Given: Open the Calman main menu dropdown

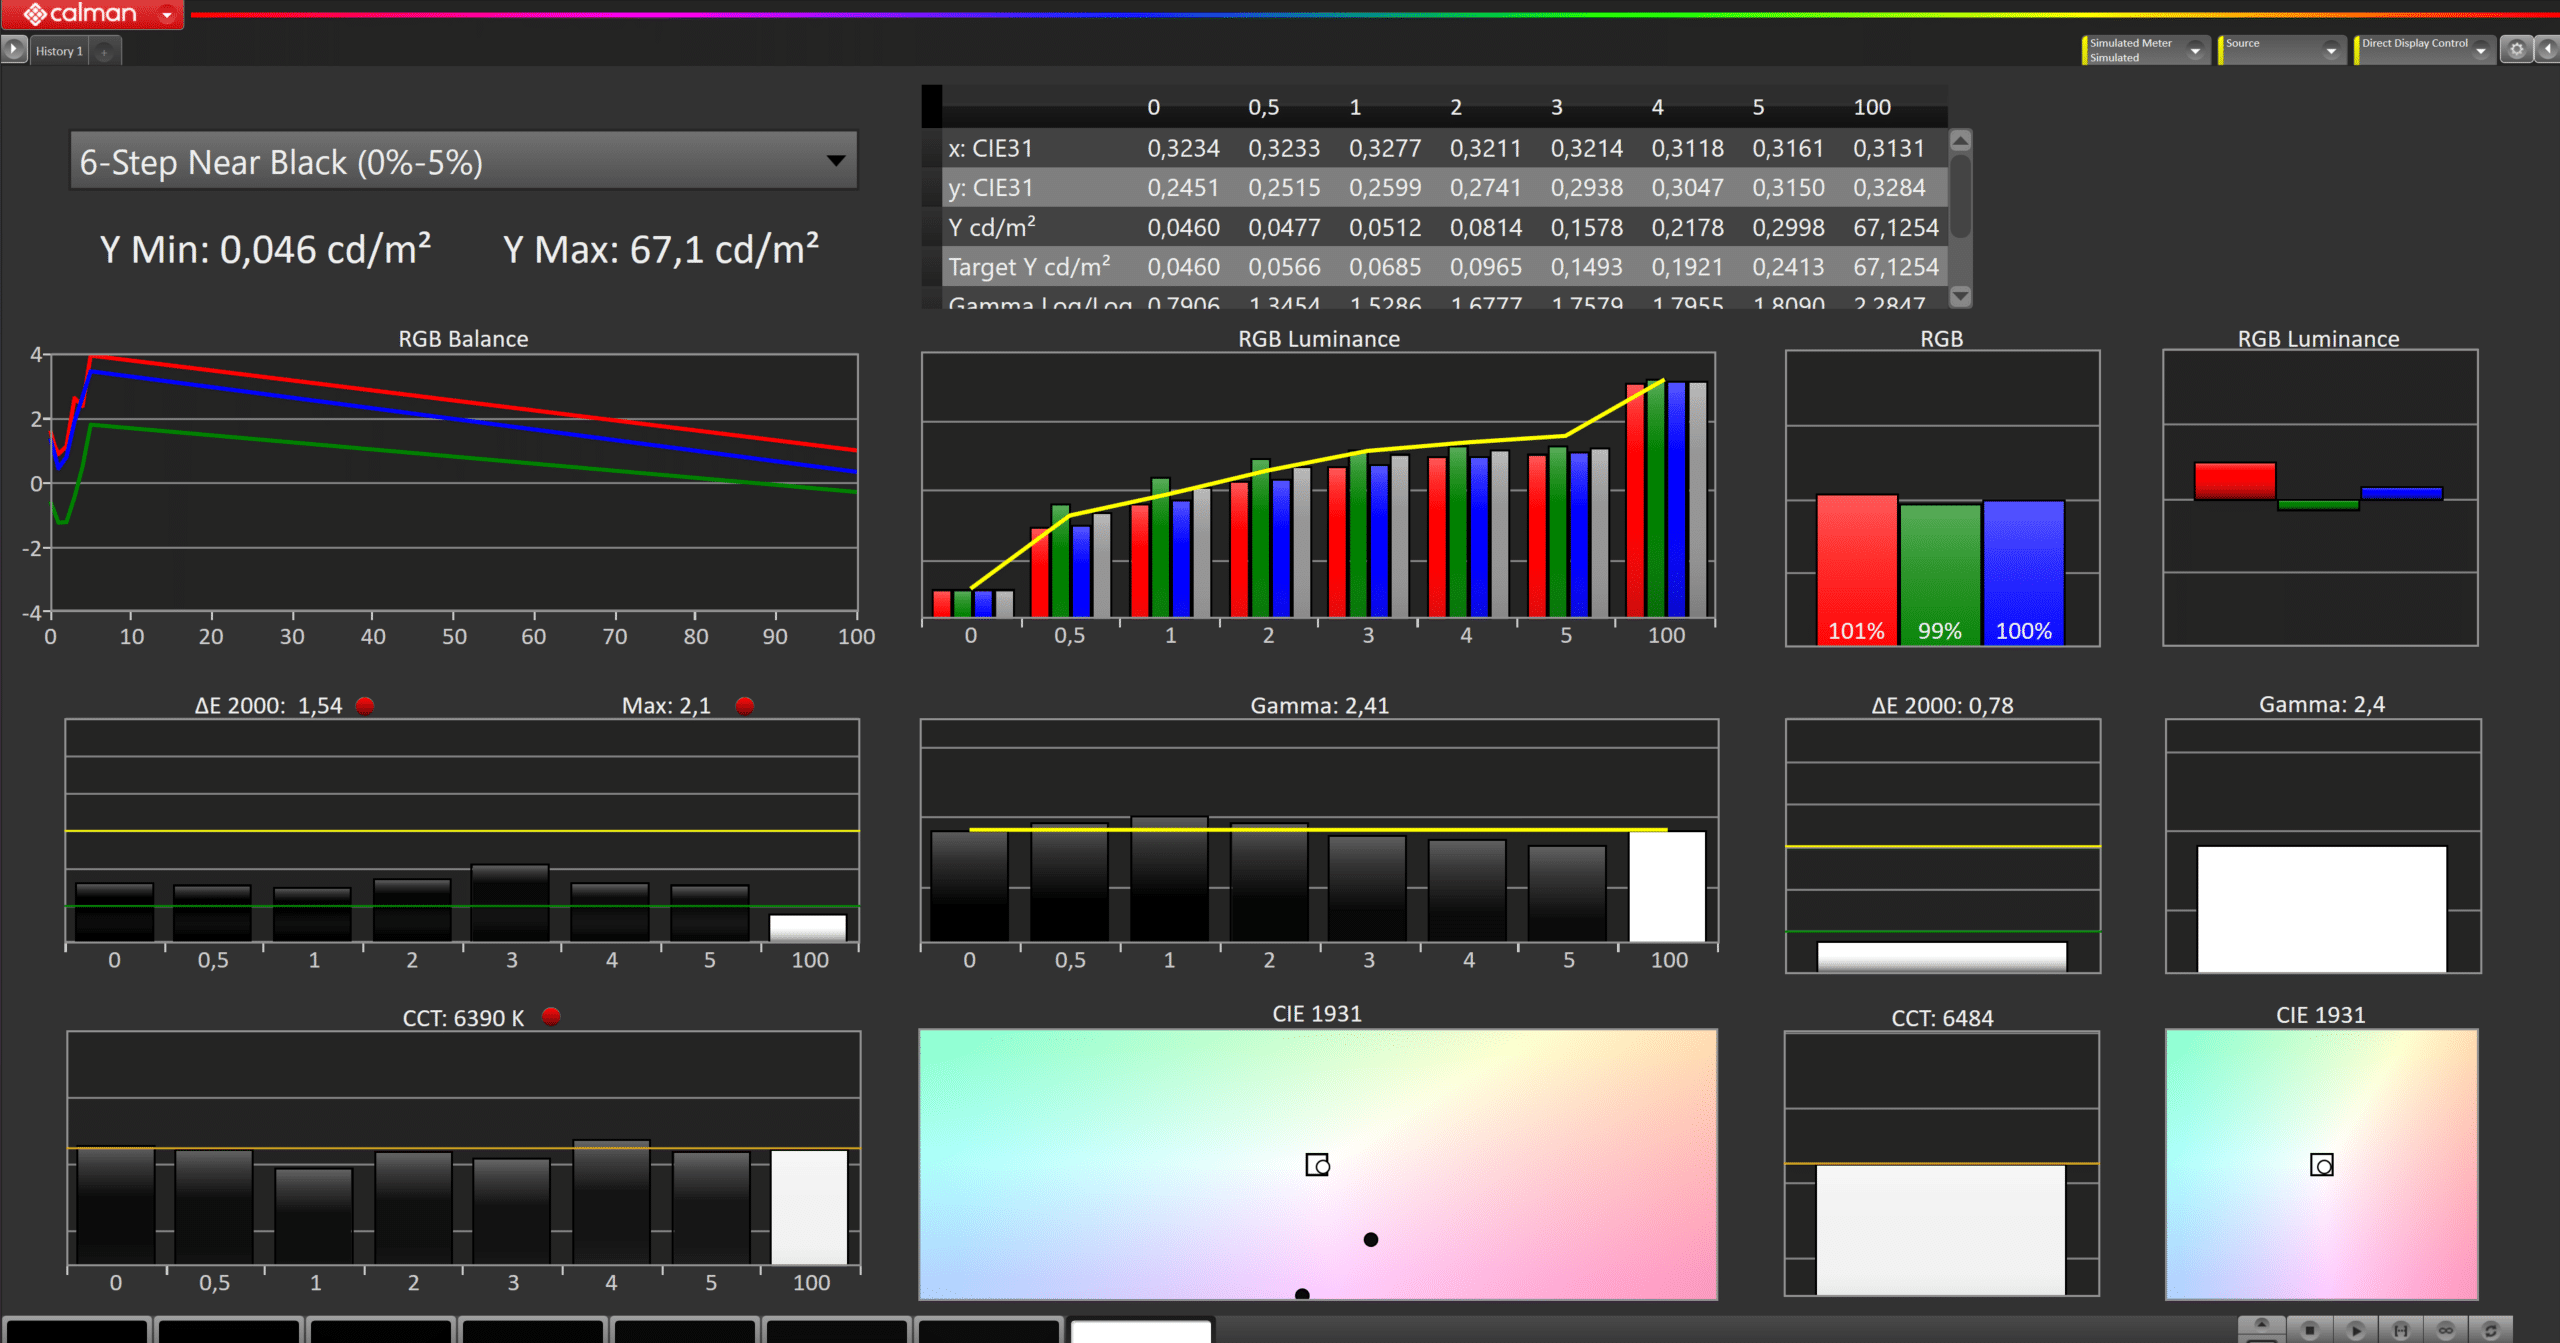Looking at the screenshot, I should (167, 14).
